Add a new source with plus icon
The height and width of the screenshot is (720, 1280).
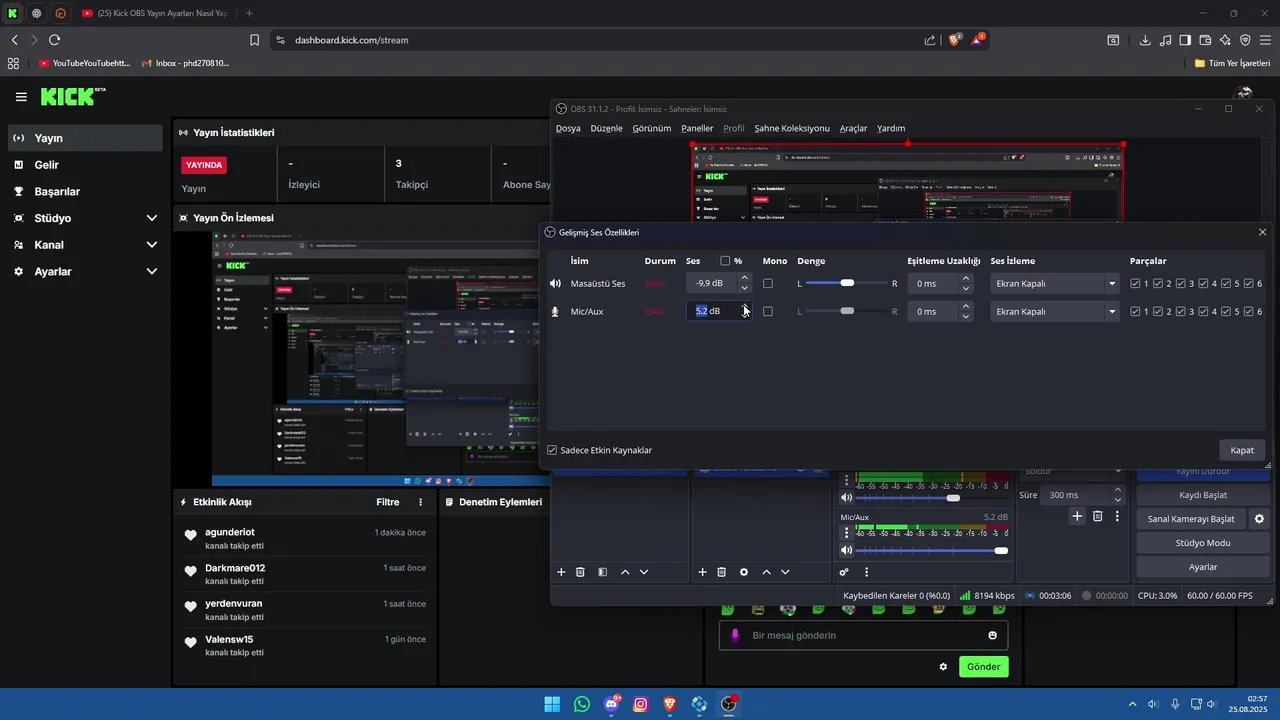point(702,572)
